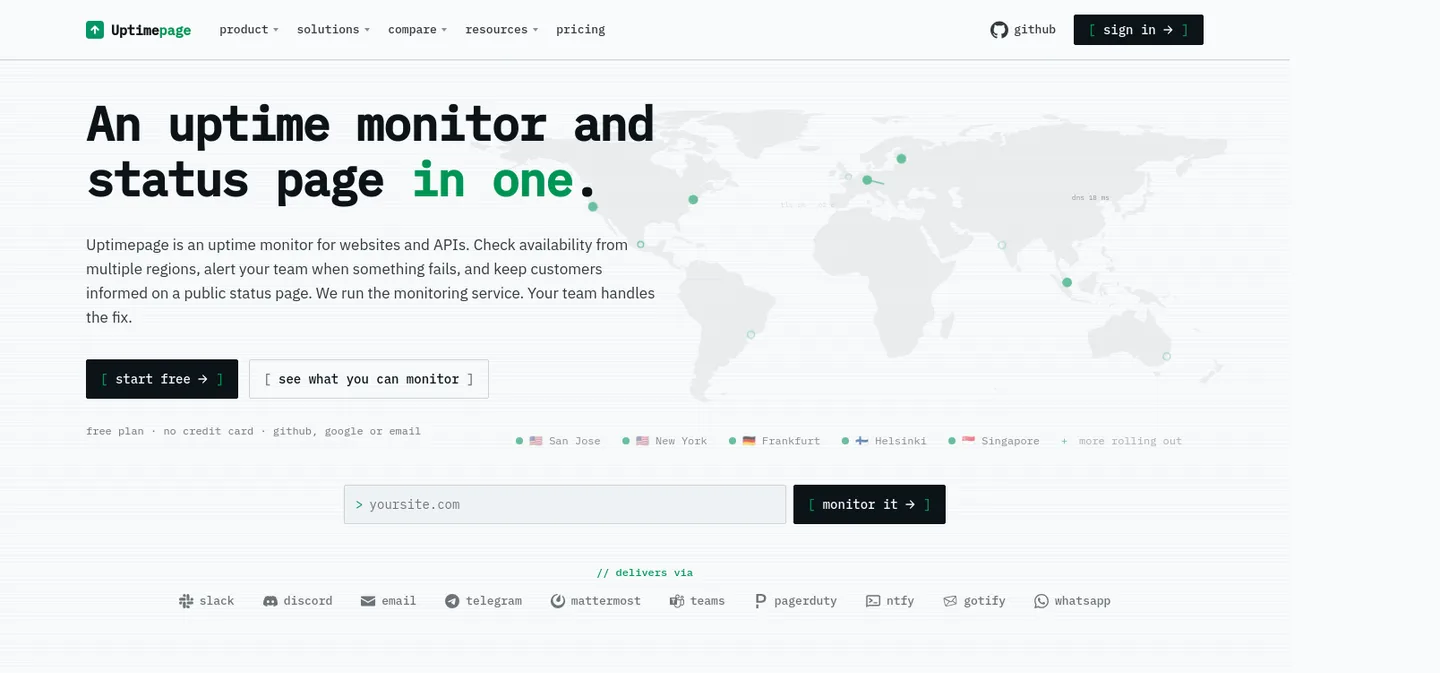Click the plus icon before 'more rolling out'
Viewport: 1440px width, 673px height.
1064,441
